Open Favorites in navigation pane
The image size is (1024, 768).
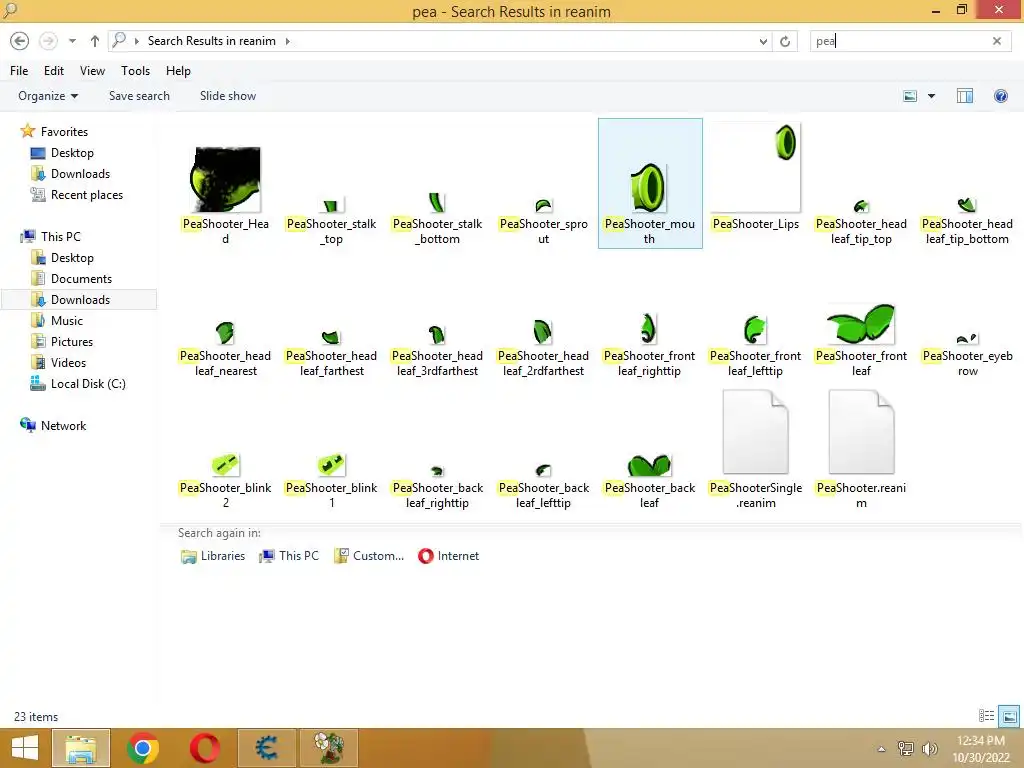pos(64,132)
